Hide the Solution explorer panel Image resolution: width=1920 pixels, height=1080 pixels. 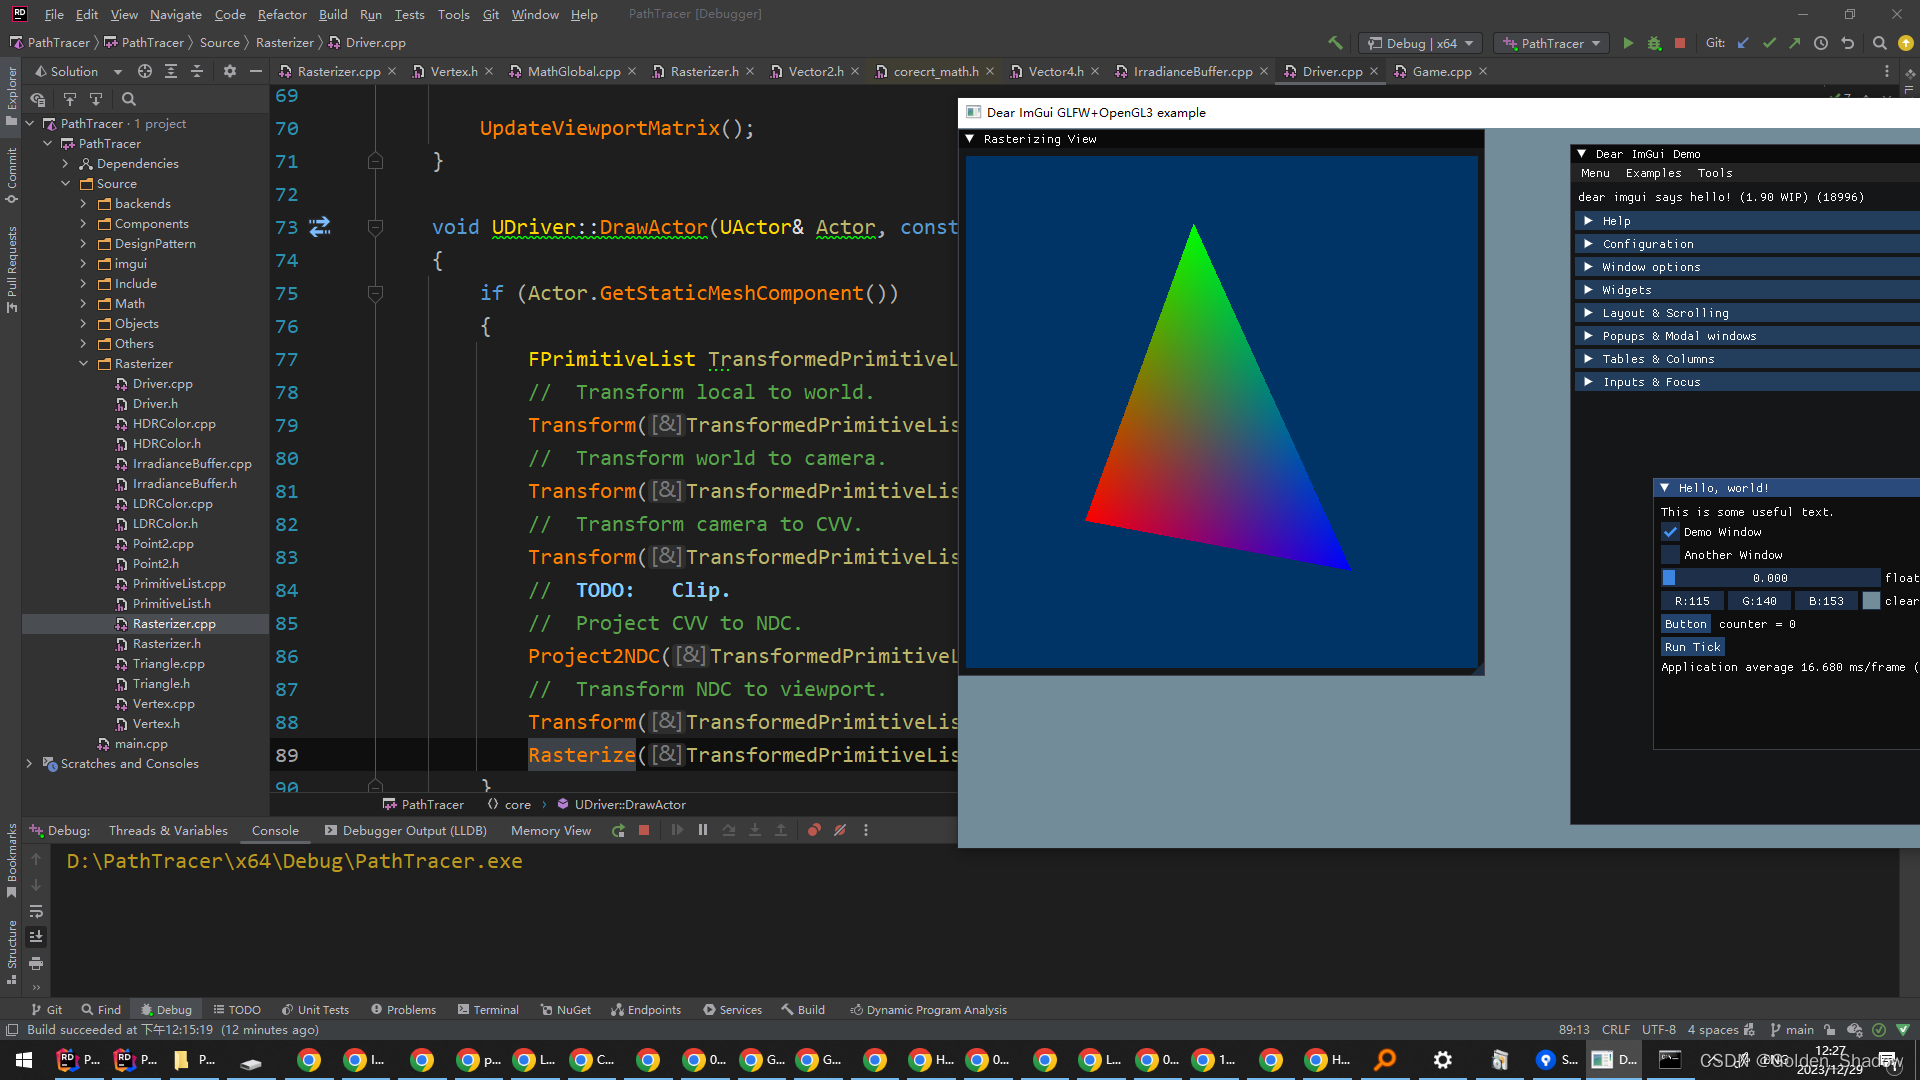click(x=255, y=71)
